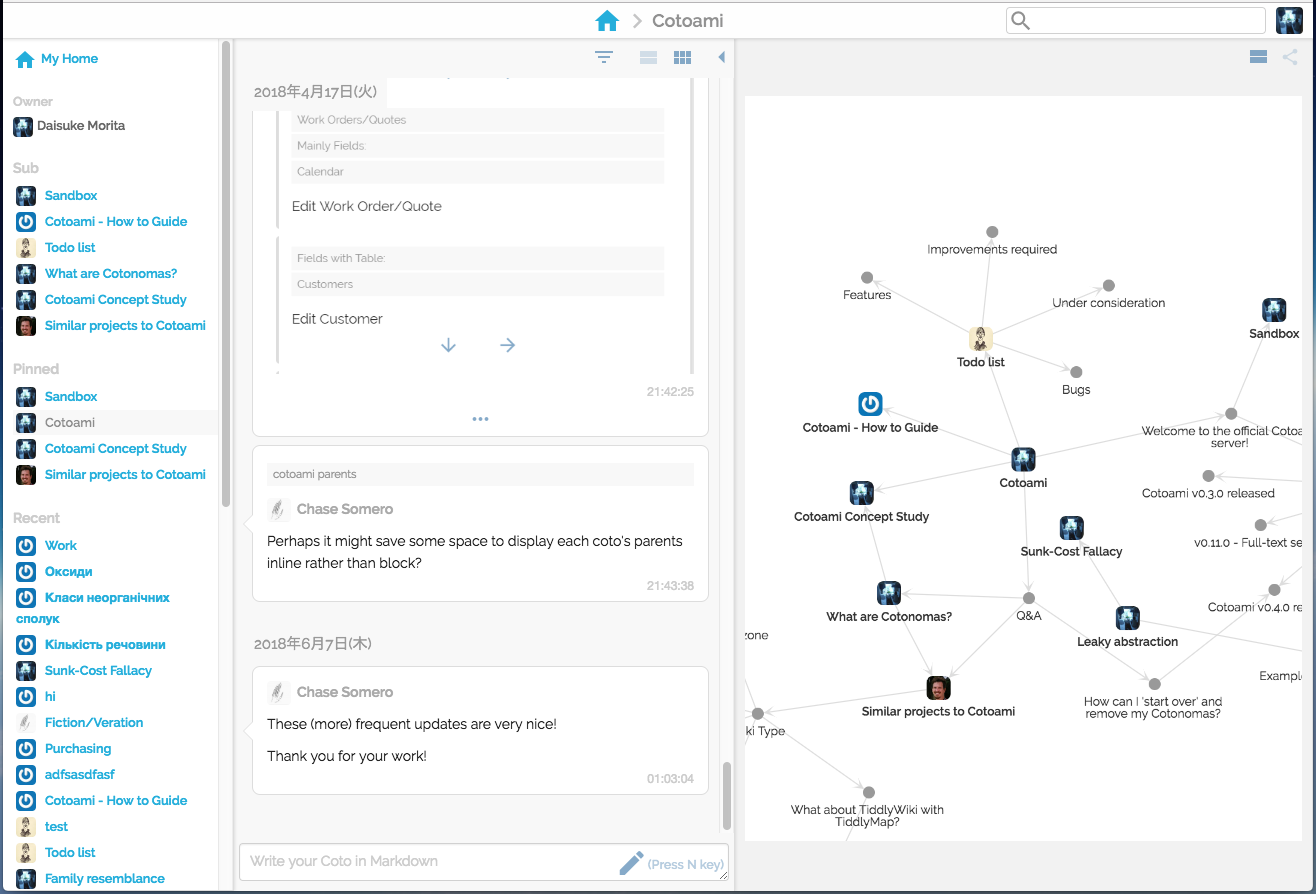Open pinned Similar projects to Cotoami

pyautogui.click(x=125, y=475)
